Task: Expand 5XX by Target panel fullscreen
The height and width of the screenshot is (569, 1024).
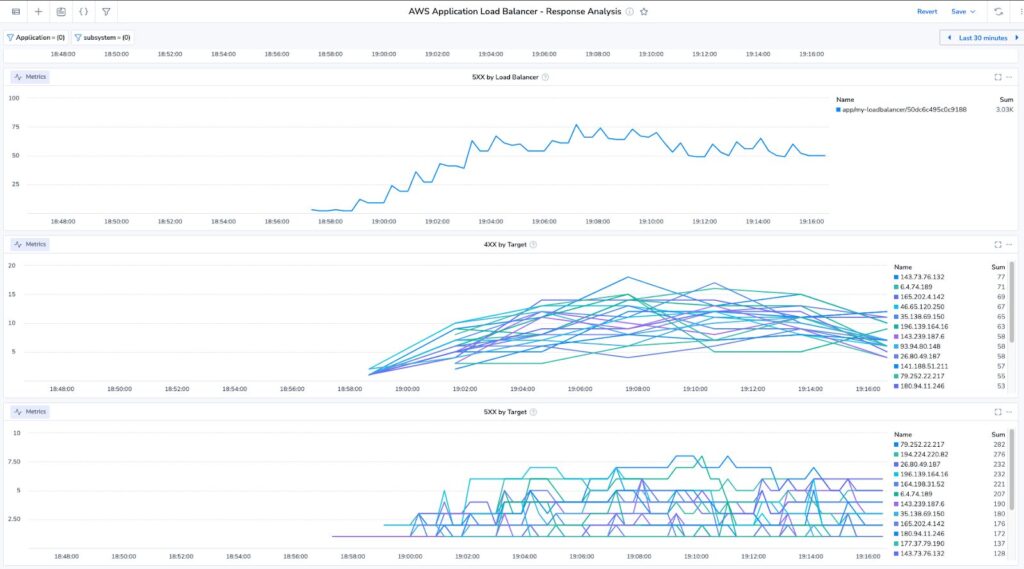Action: [x=998, y=412]
